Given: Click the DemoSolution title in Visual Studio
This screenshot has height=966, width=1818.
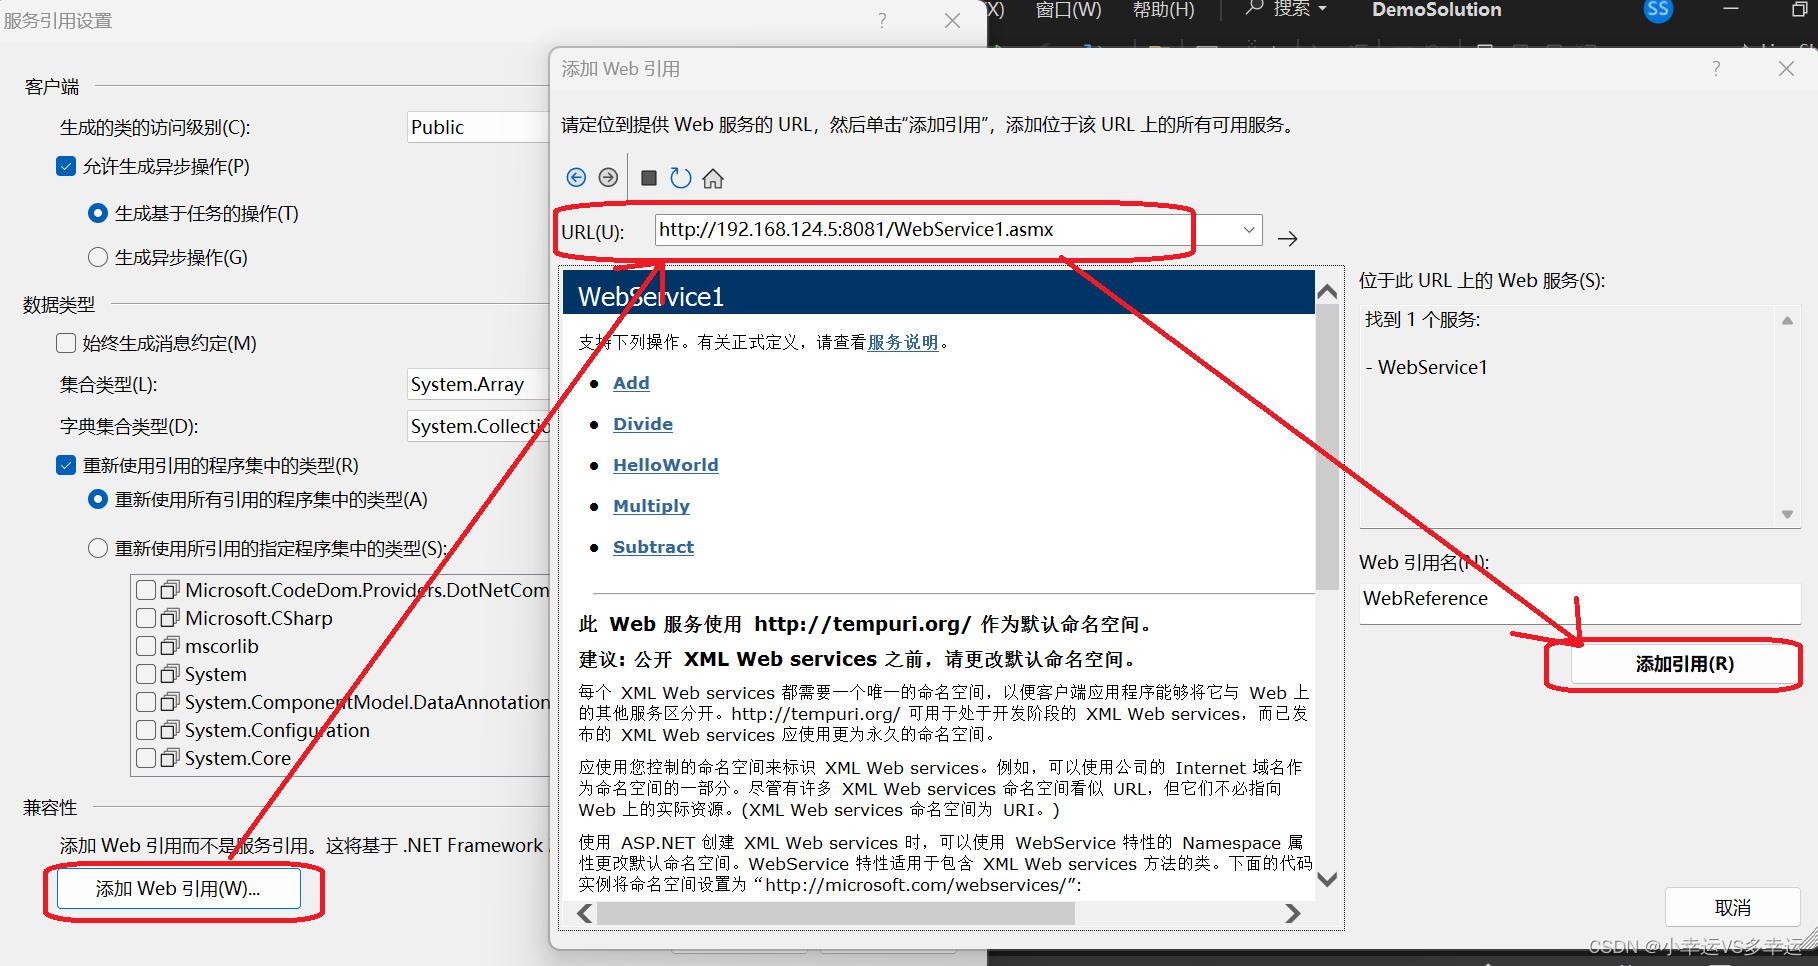Looking at the screenshot, I should pos(1436,10).
